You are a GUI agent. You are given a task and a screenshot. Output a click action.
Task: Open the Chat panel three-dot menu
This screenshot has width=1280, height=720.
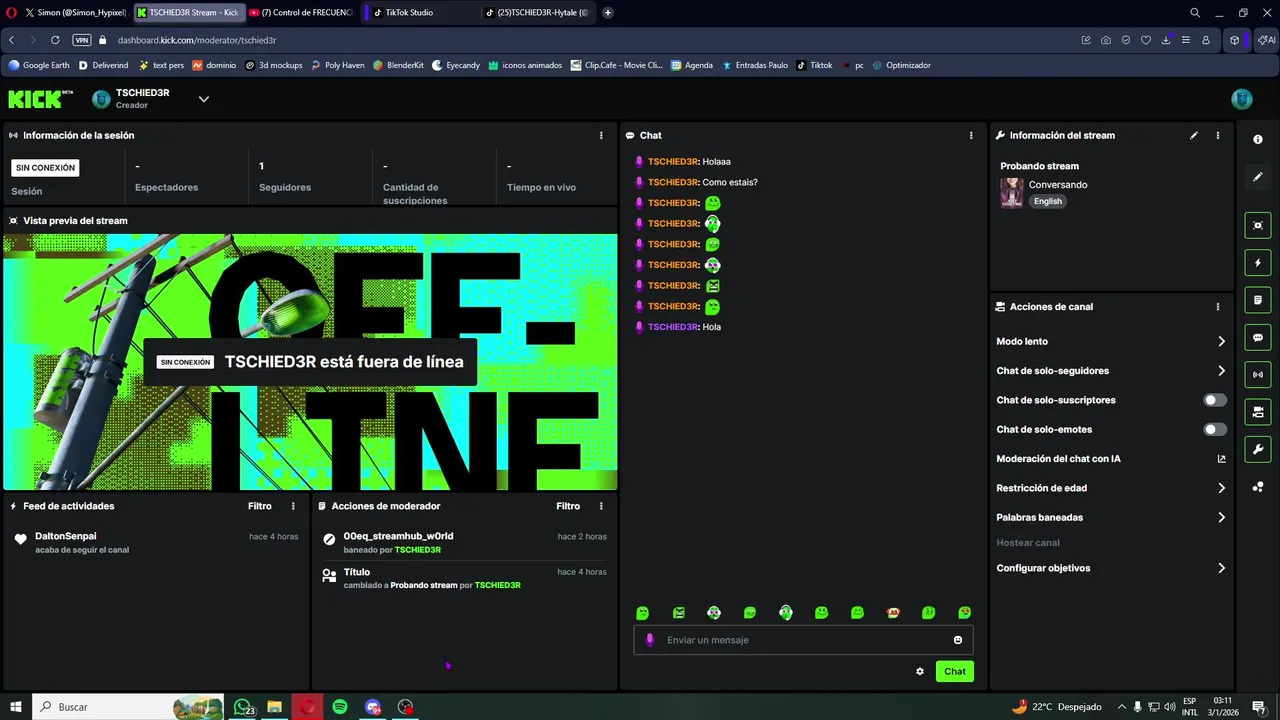click(971, 135)
